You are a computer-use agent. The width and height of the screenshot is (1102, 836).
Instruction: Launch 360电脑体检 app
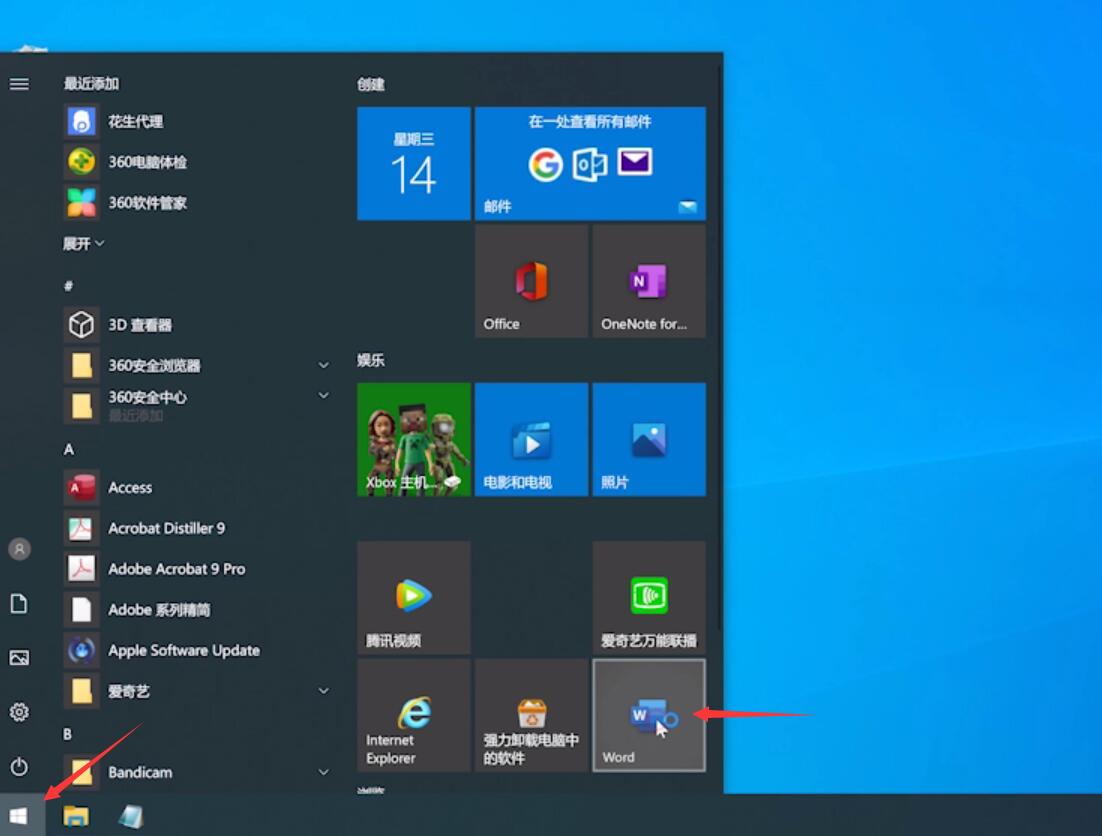point(197,162)
